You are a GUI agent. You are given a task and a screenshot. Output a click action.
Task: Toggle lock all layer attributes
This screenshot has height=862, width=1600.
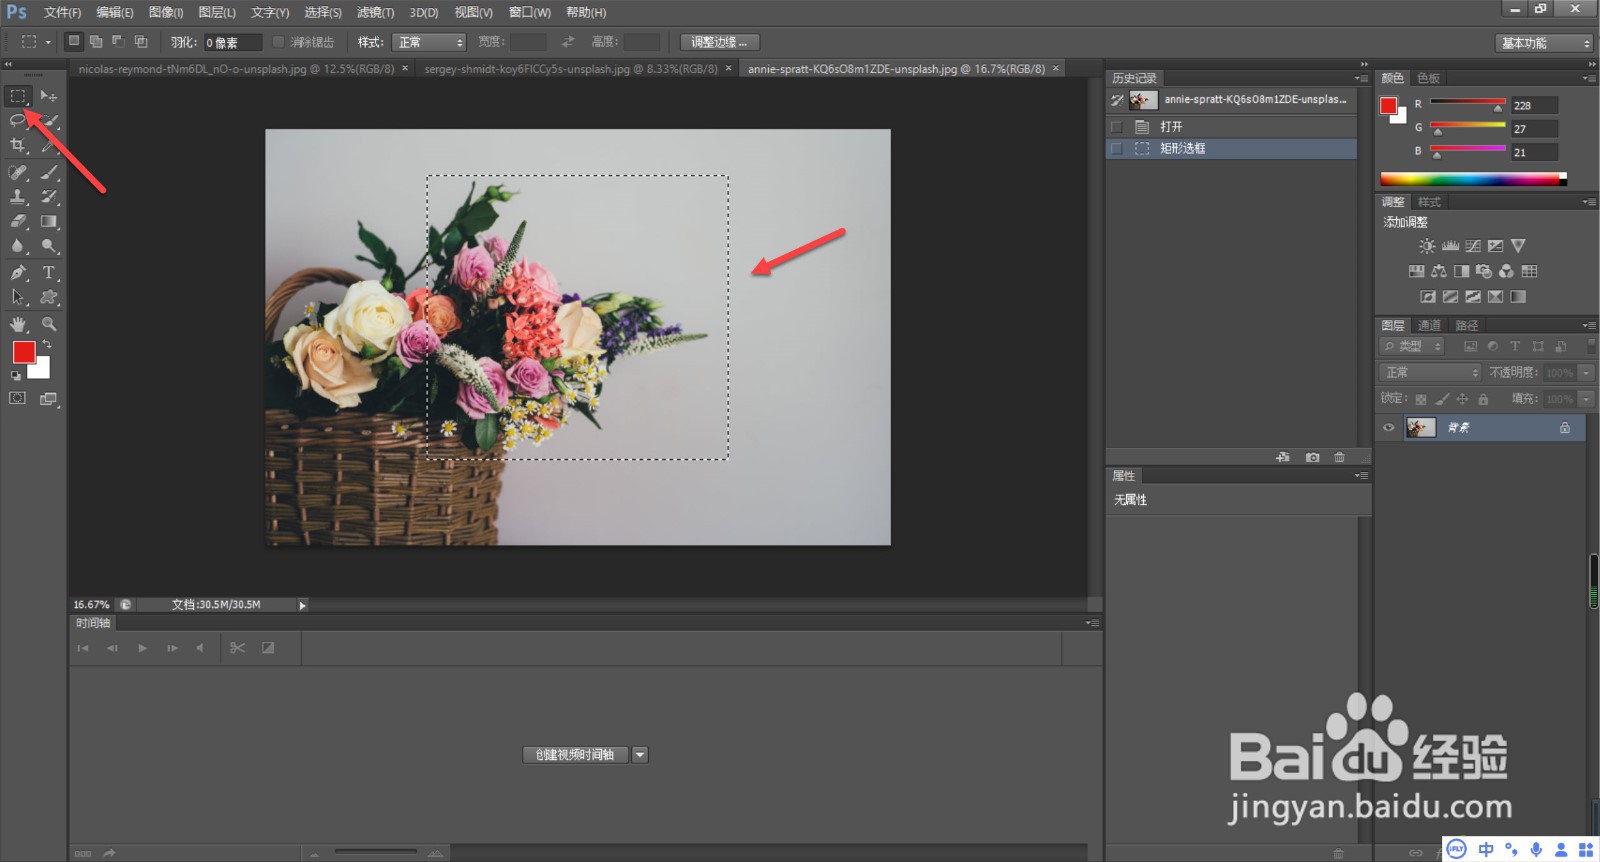[1484, 399]
